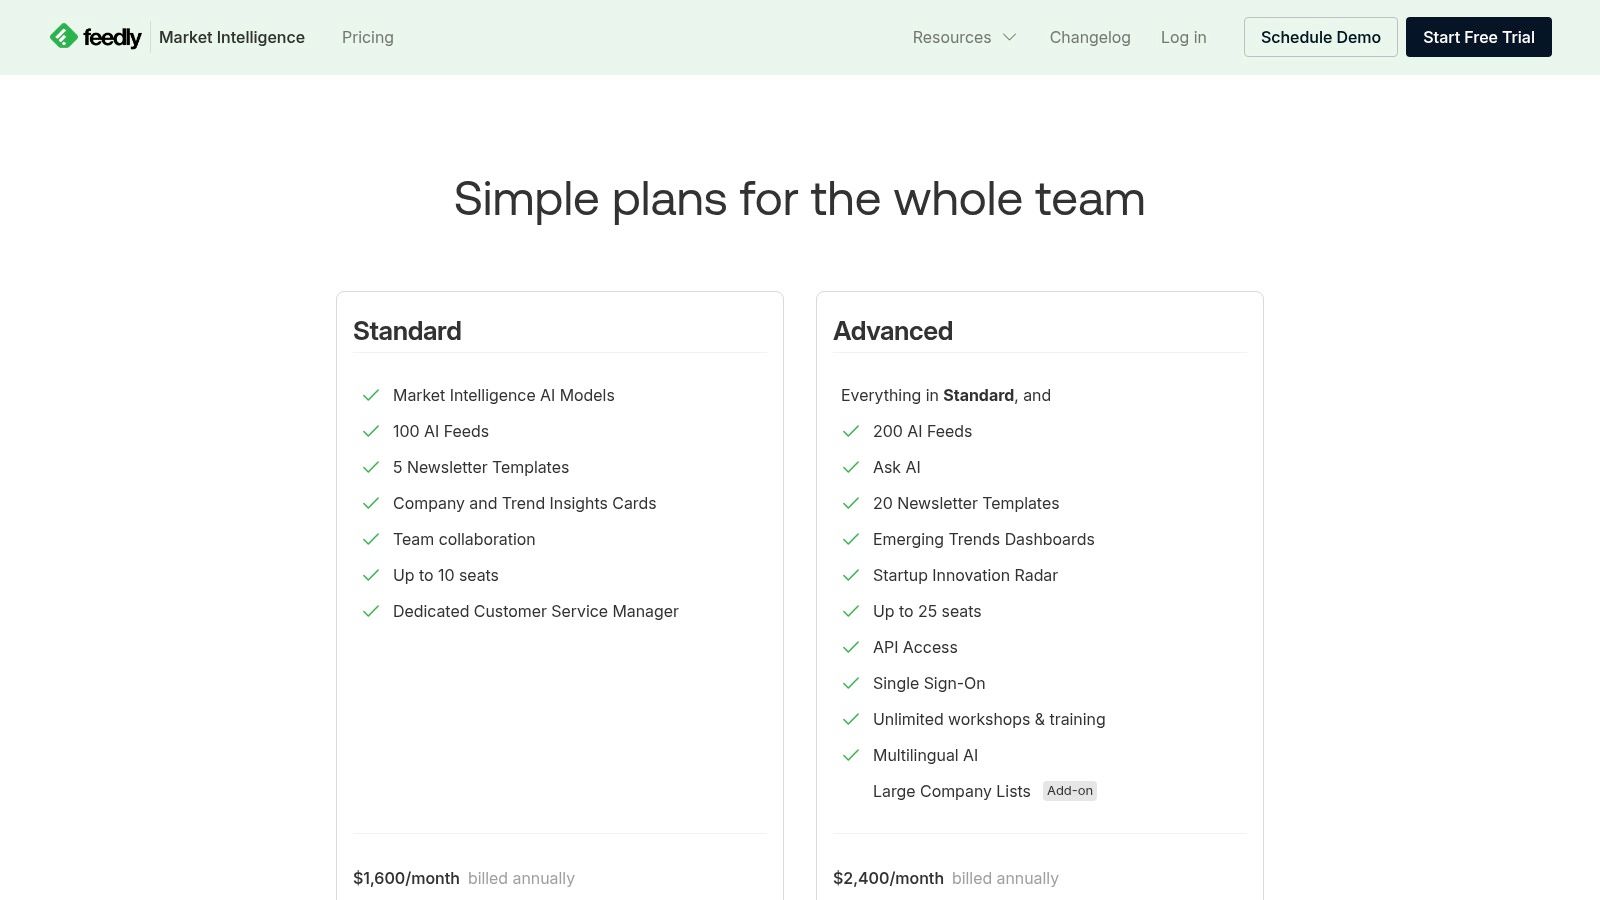Go to the Changelog section

(x=1090, y=37)
